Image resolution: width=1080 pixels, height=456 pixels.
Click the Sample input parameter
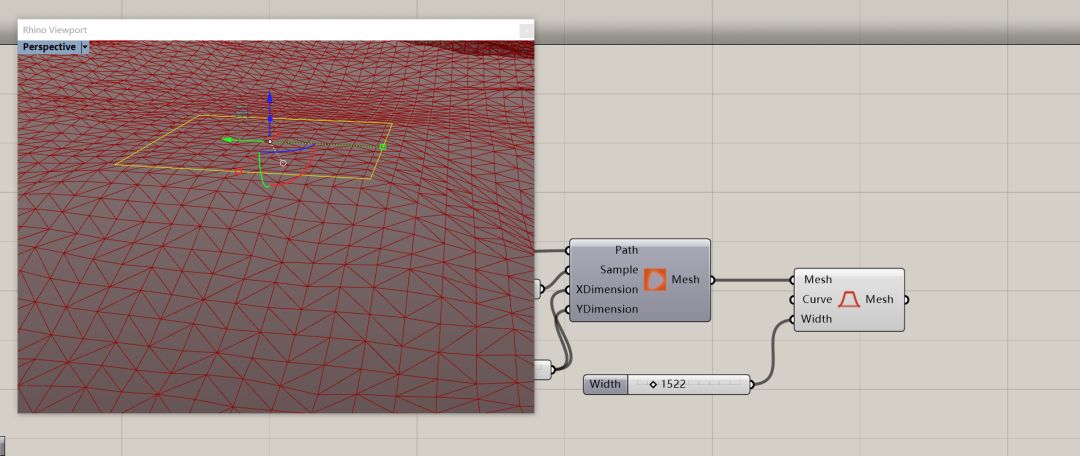click(619, 270)
